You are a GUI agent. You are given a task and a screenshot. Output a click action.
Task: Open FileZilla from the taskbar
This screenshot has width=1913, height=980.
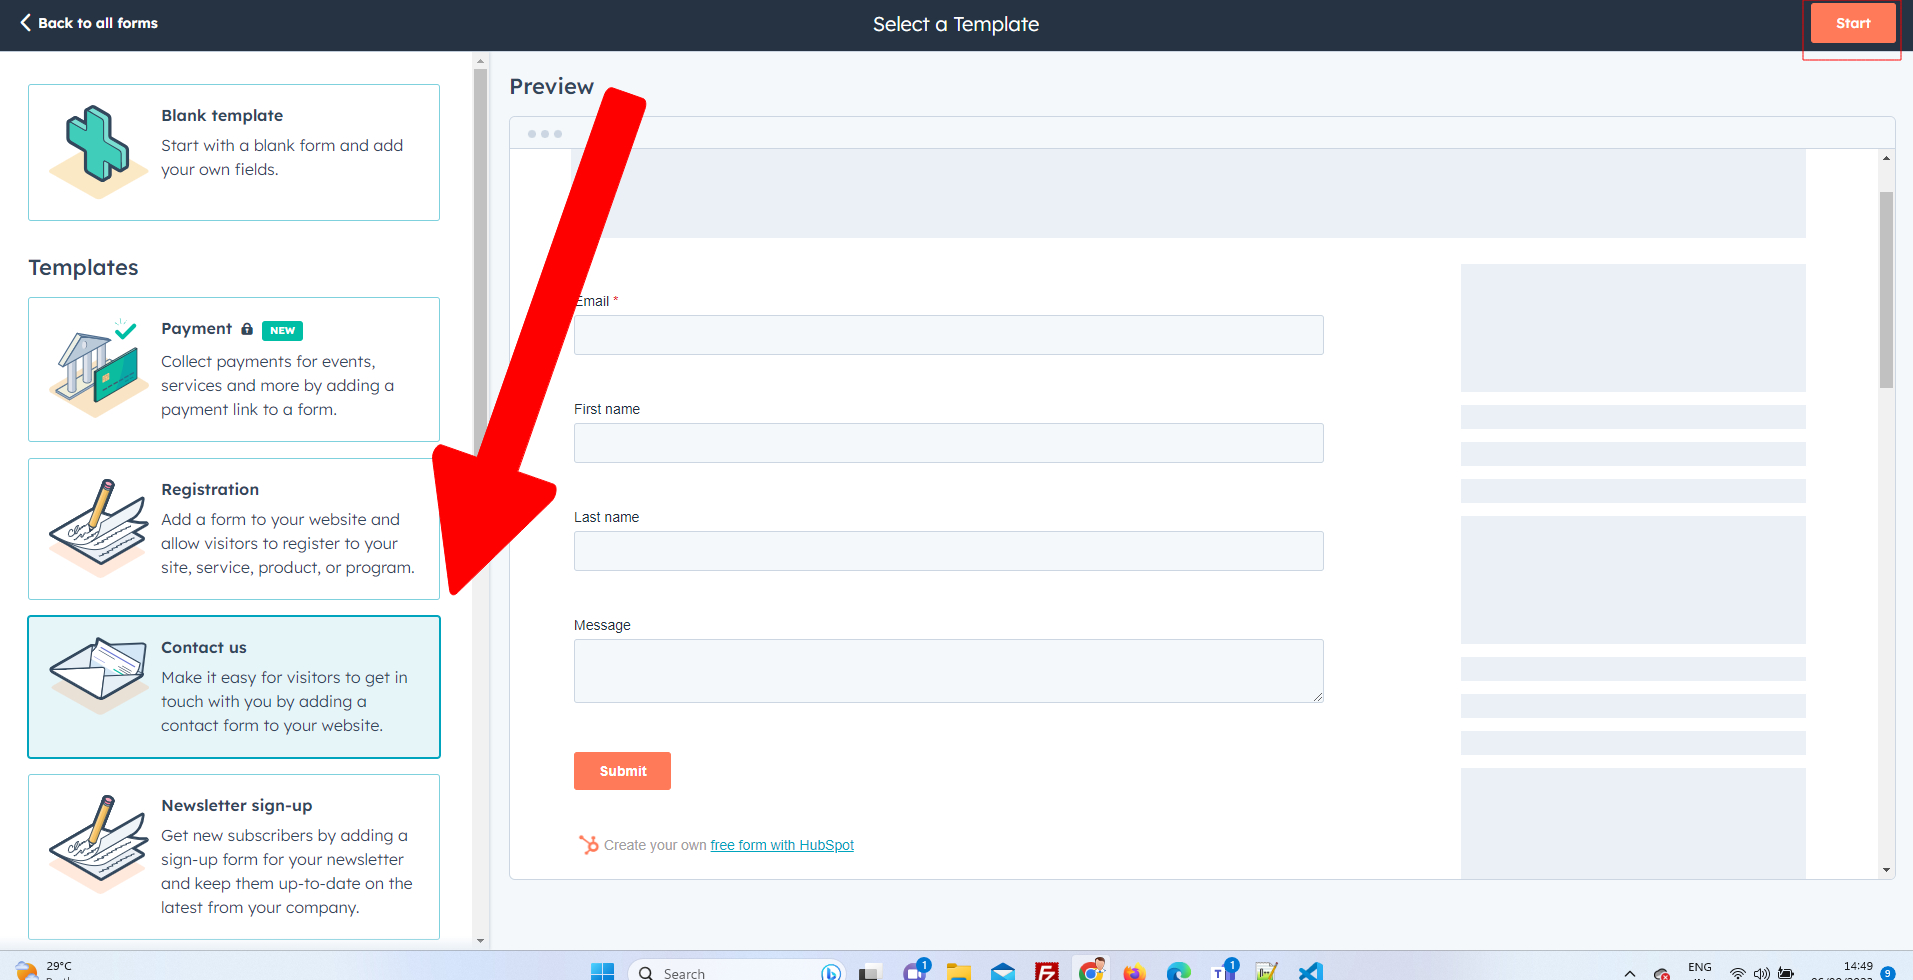pyautogui.click(x=1047, y=971)
